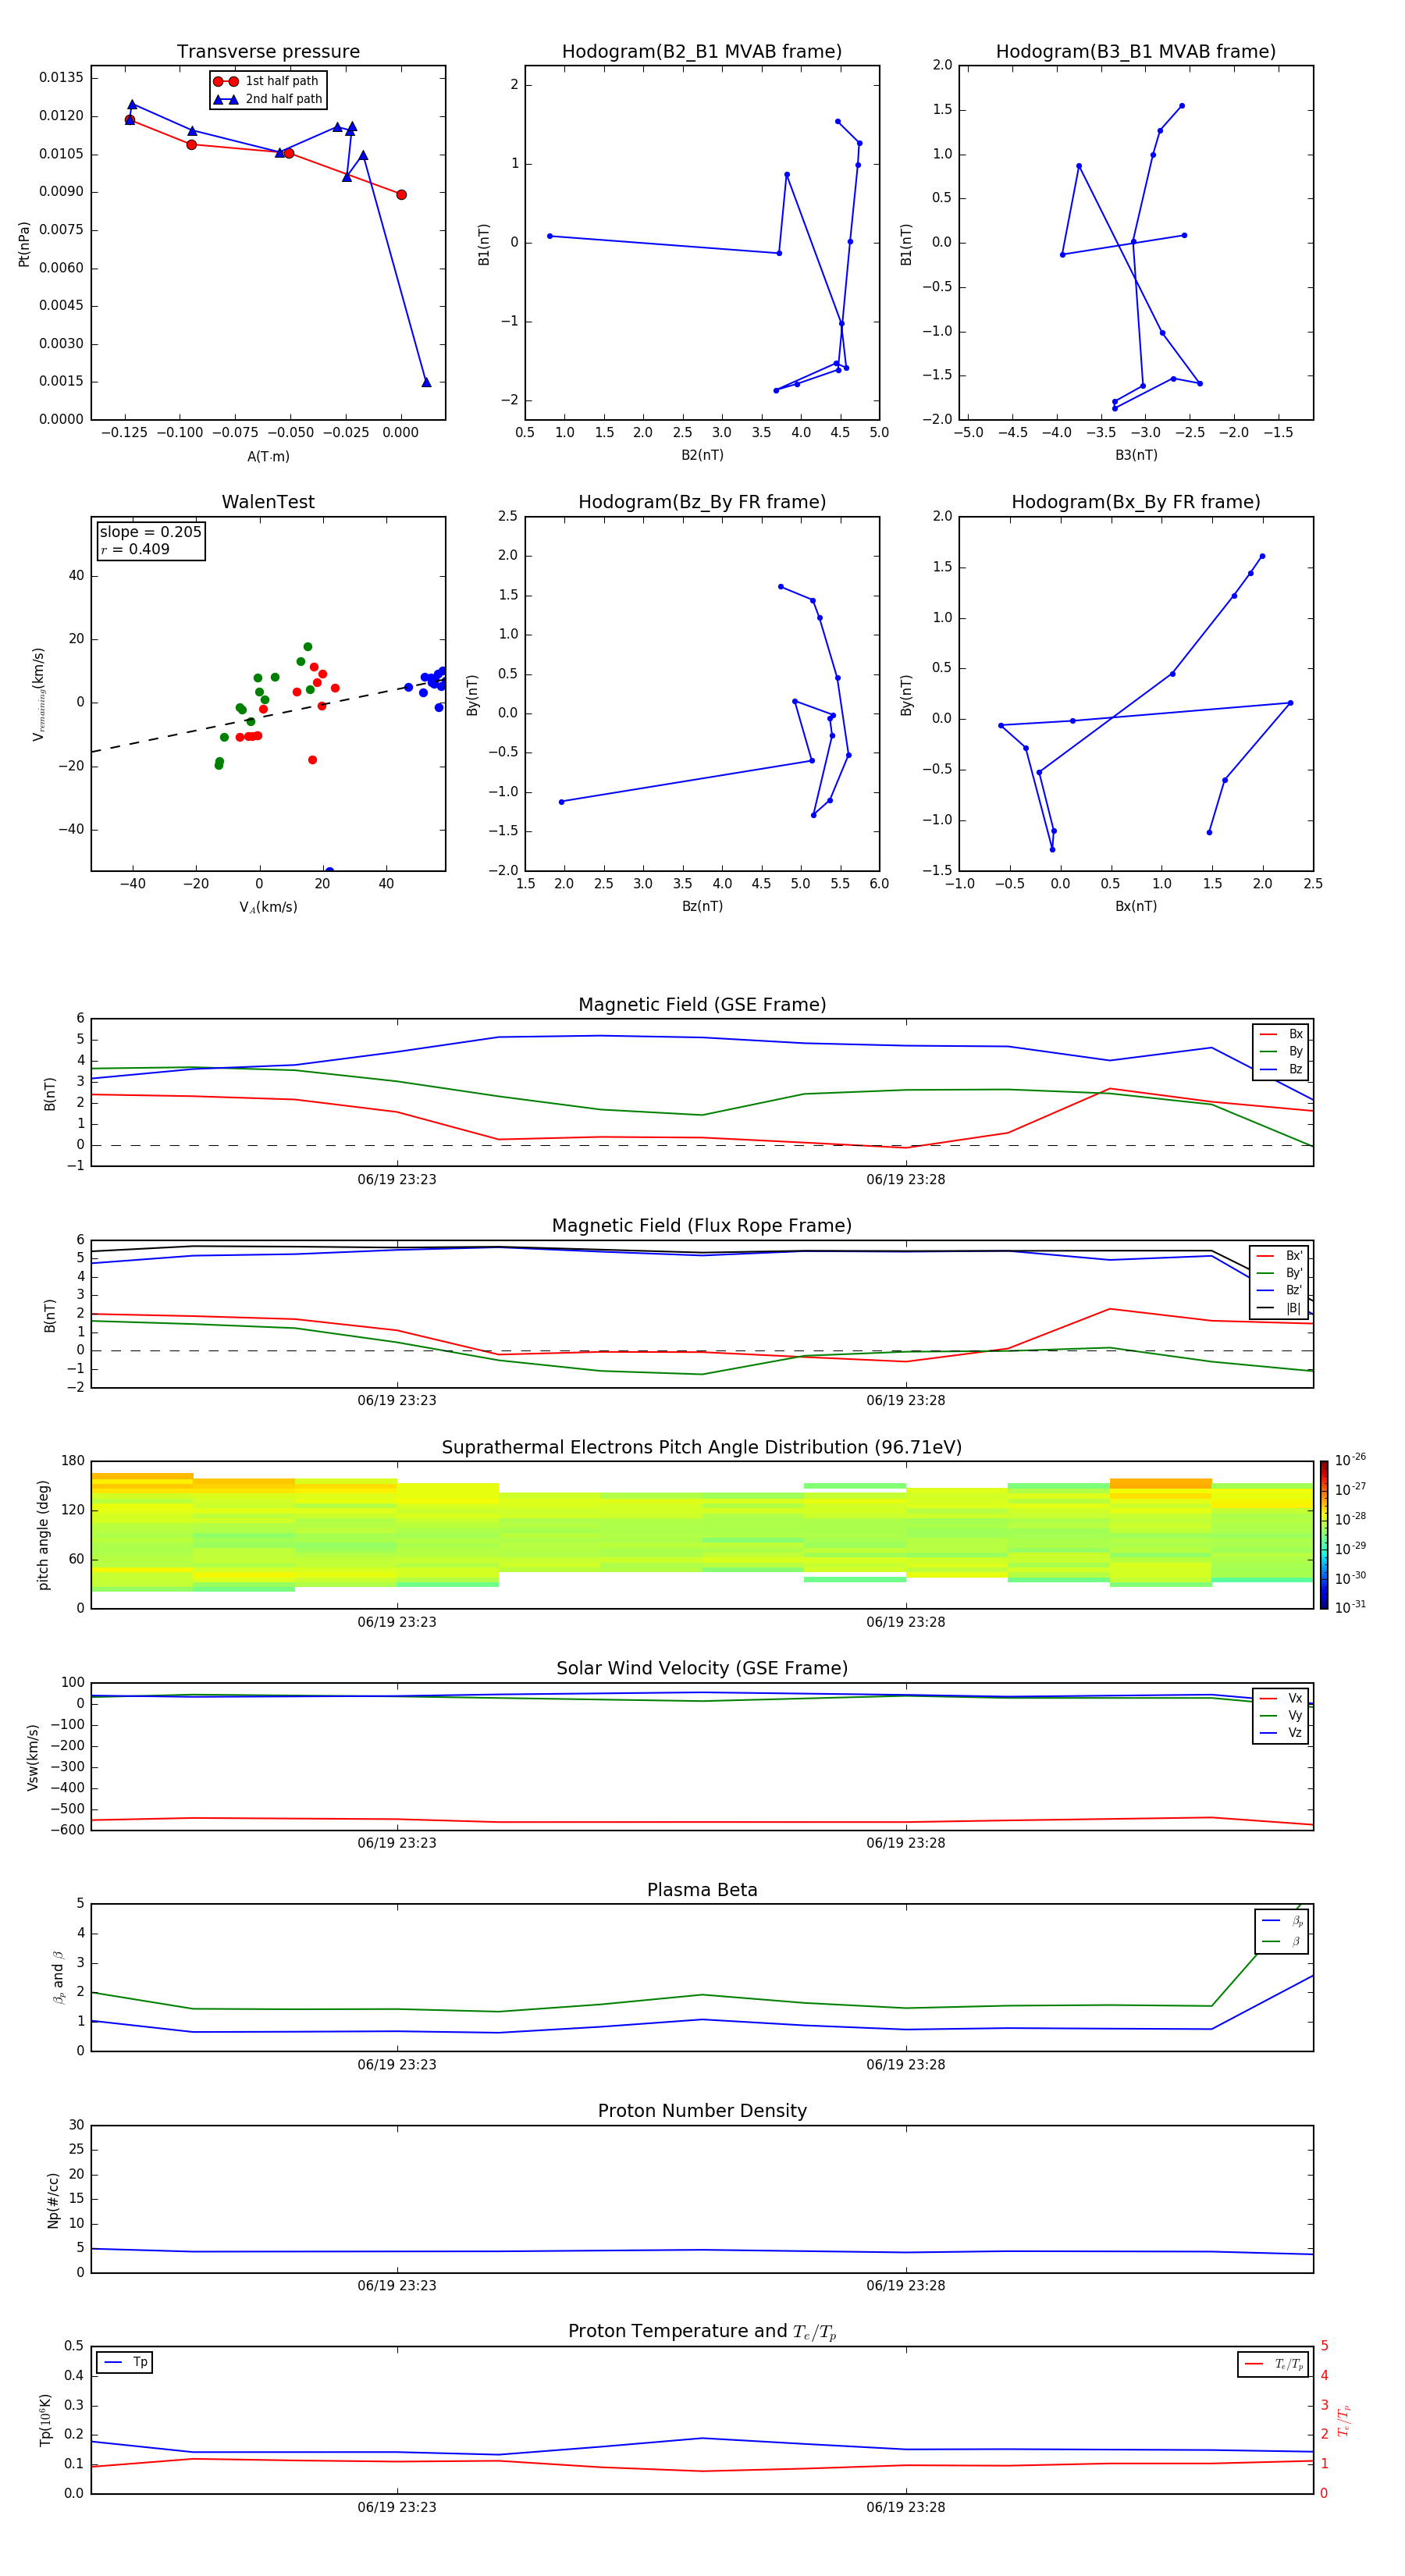Click the 'Hodogram(B3_B1 MVAB frame)' title

click(x=1136, y=52)
